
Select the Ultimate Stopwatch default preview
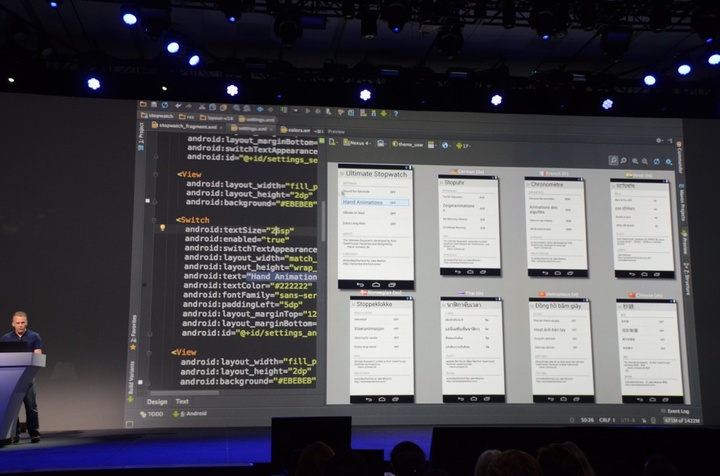pos(376,226)
